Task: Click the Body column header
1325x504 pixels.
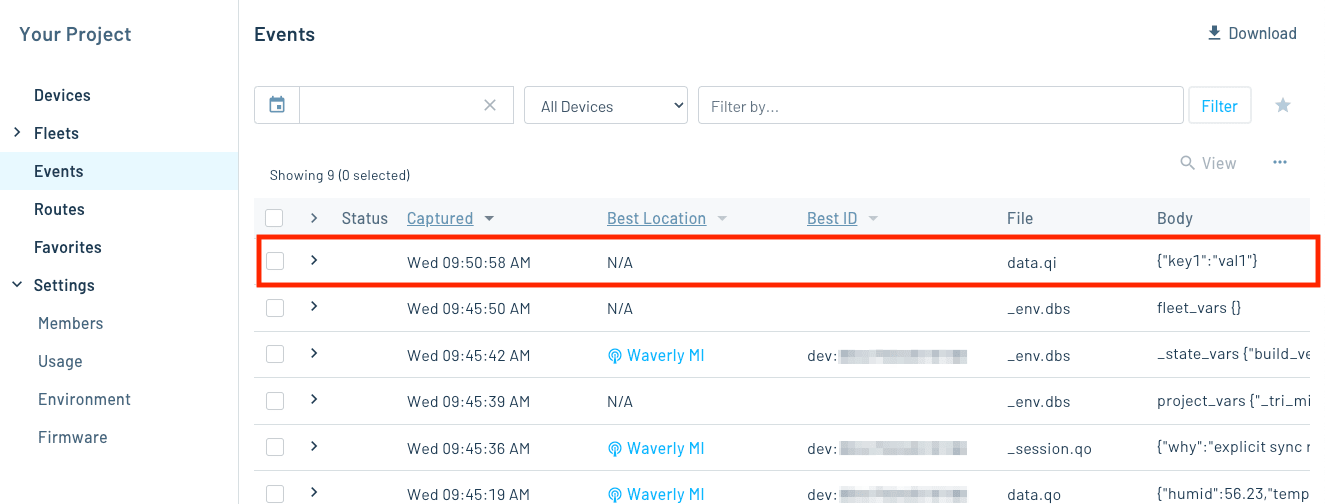Action: point(1175,218)
